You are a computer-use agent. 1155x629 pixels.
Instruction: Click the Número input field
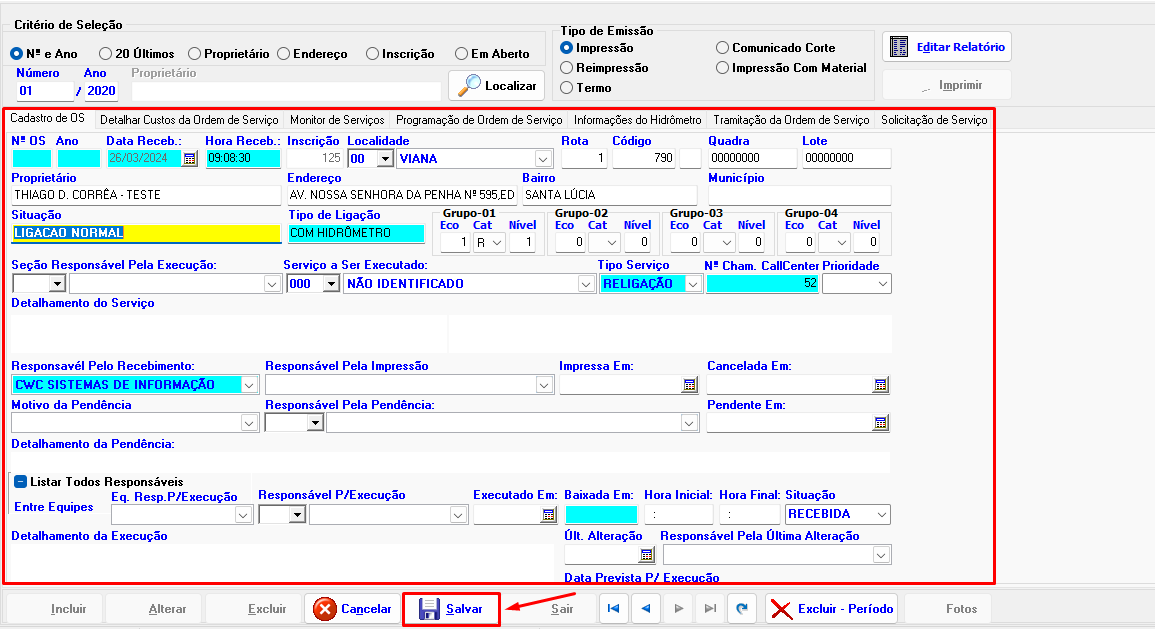45,91
